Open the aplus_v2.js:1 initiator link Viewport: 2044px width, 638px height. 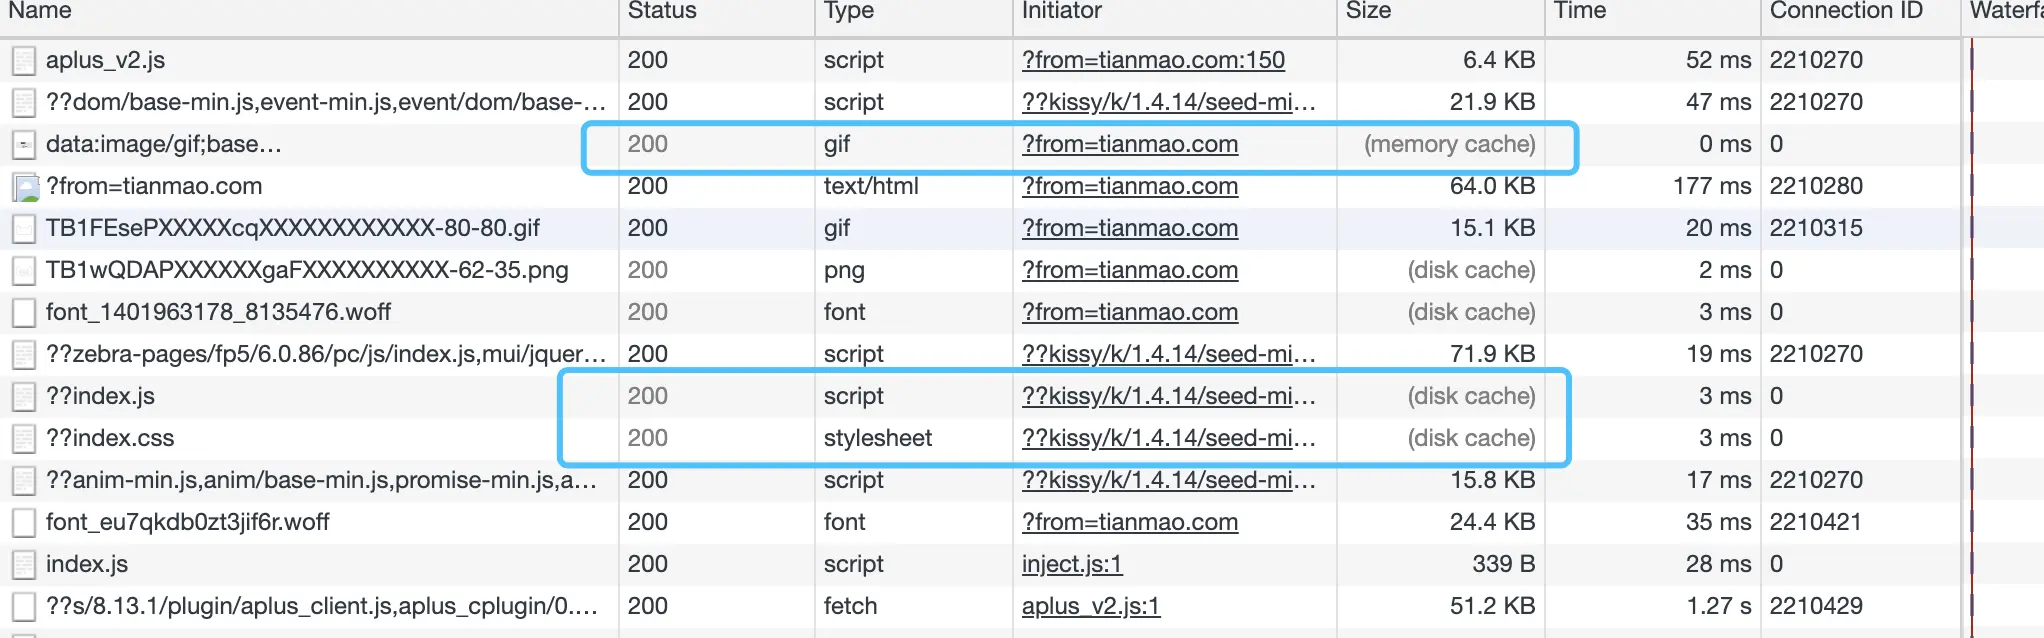click(1090, 606)
